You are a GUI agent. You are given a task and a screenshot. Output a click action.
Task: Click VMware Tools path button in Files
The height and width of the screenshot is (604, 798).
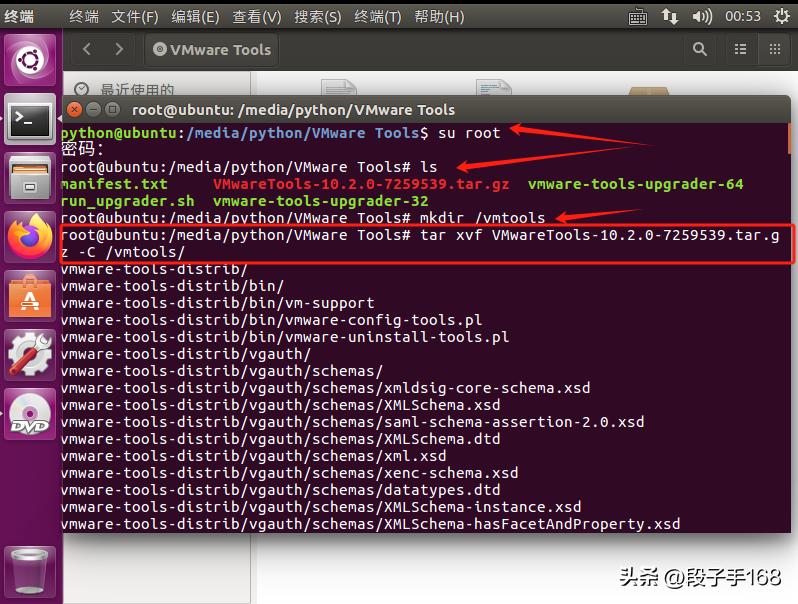click(x=212, y=50)
